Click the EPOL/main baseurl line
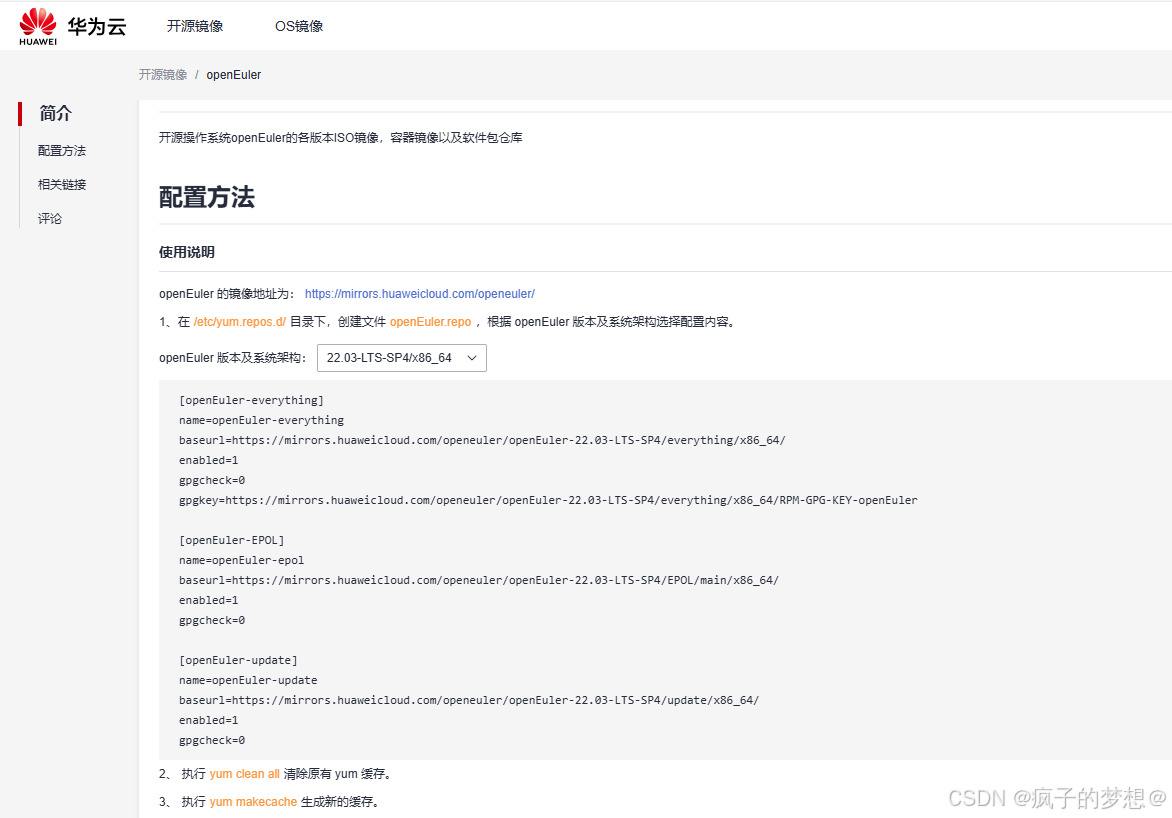 tap(479, 580)
